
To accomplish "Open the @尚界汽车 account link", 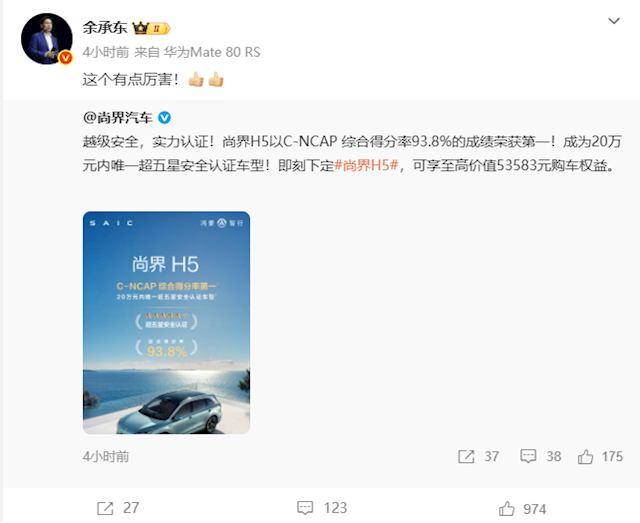I will tap(118, 118).
